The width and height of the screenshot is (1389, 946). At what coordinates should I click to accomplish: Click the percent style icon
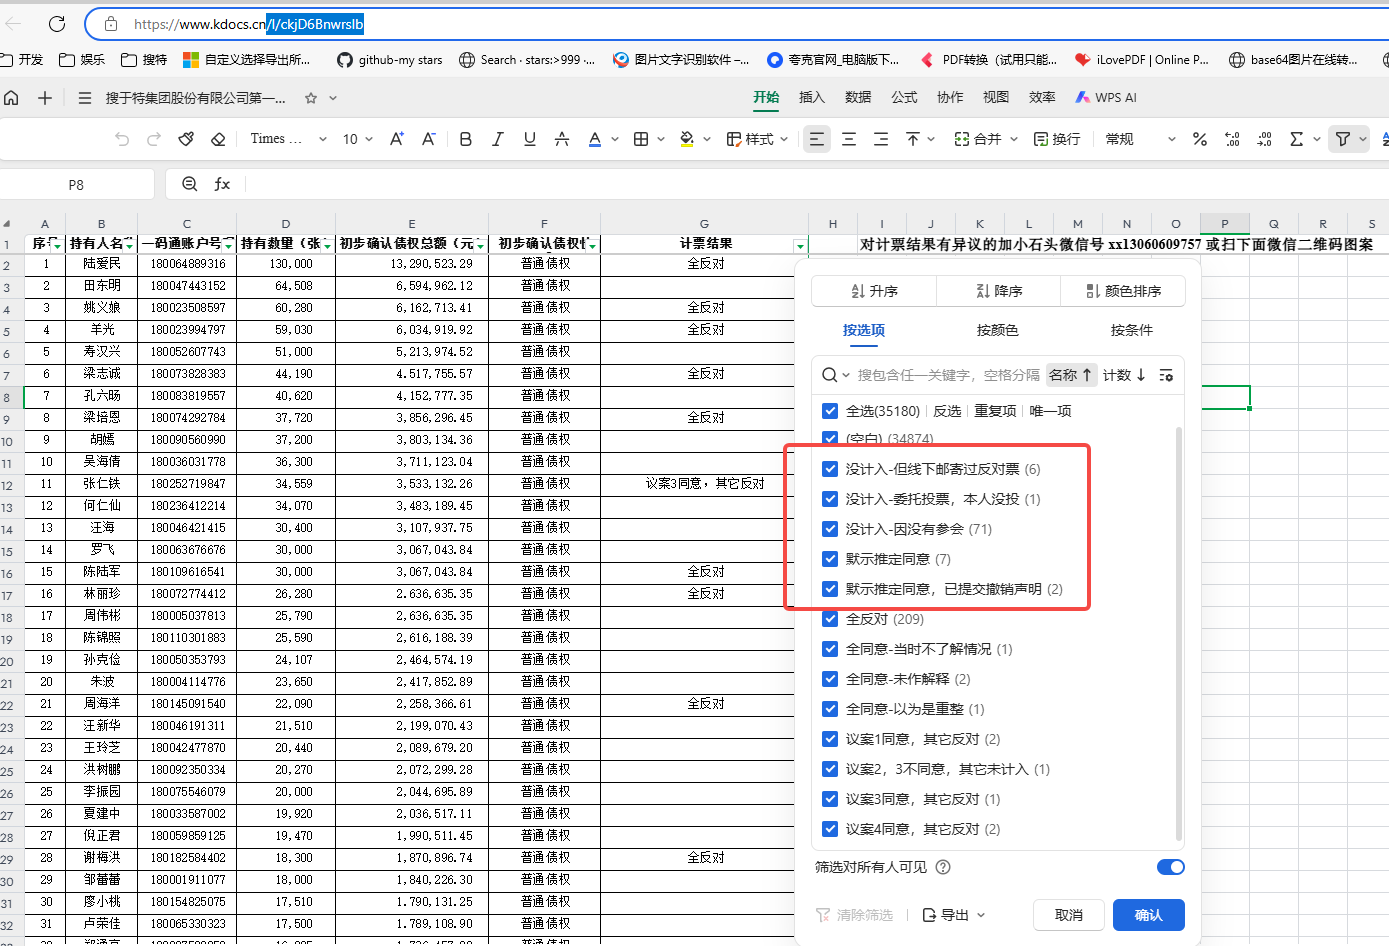click(x=1199, y=139)
